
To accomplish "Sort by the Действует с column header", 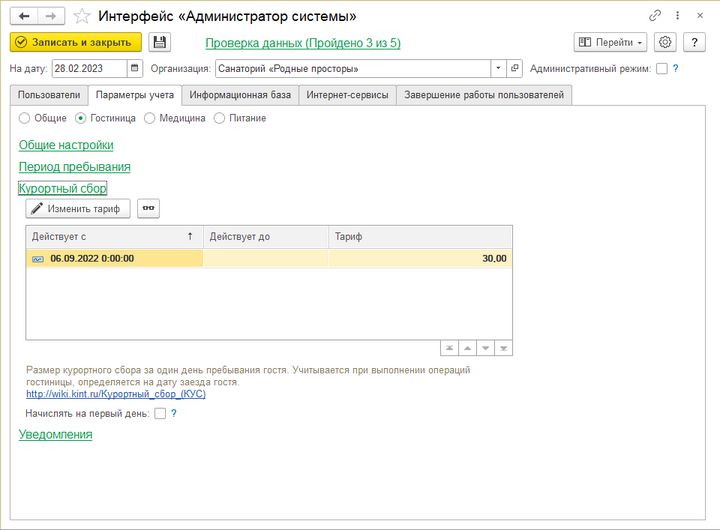I will 114,237.
